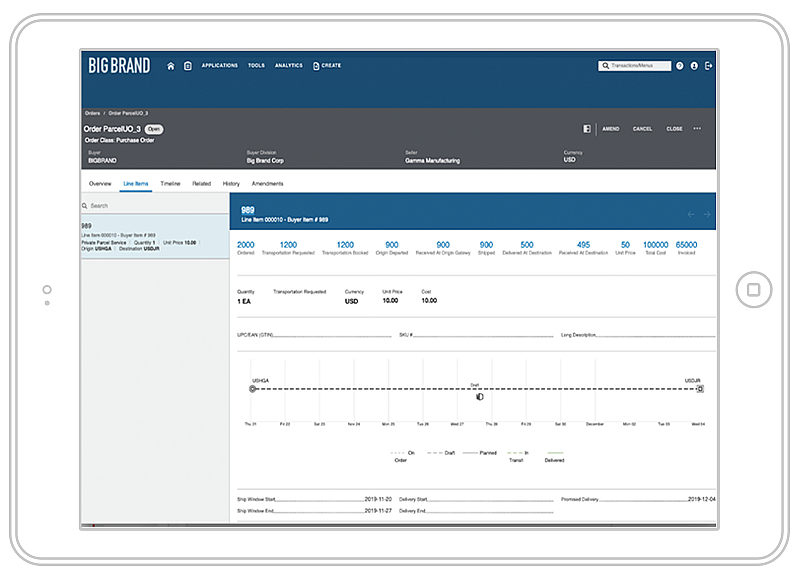Viewport: 800px width, 581px height.
Task: Advance to next line item with right arrow
Action: coord(708,213)
